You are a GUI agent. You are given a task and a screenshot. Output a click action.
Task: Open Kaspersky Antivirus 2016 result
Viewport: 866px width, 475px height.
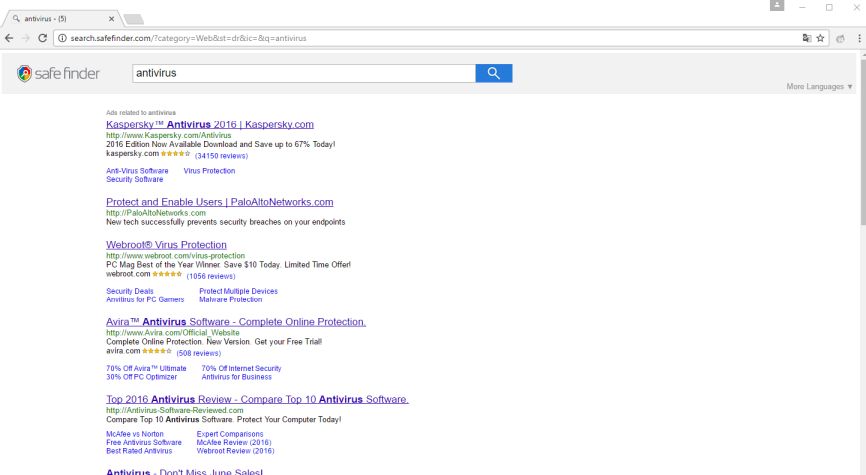[210, 124]
